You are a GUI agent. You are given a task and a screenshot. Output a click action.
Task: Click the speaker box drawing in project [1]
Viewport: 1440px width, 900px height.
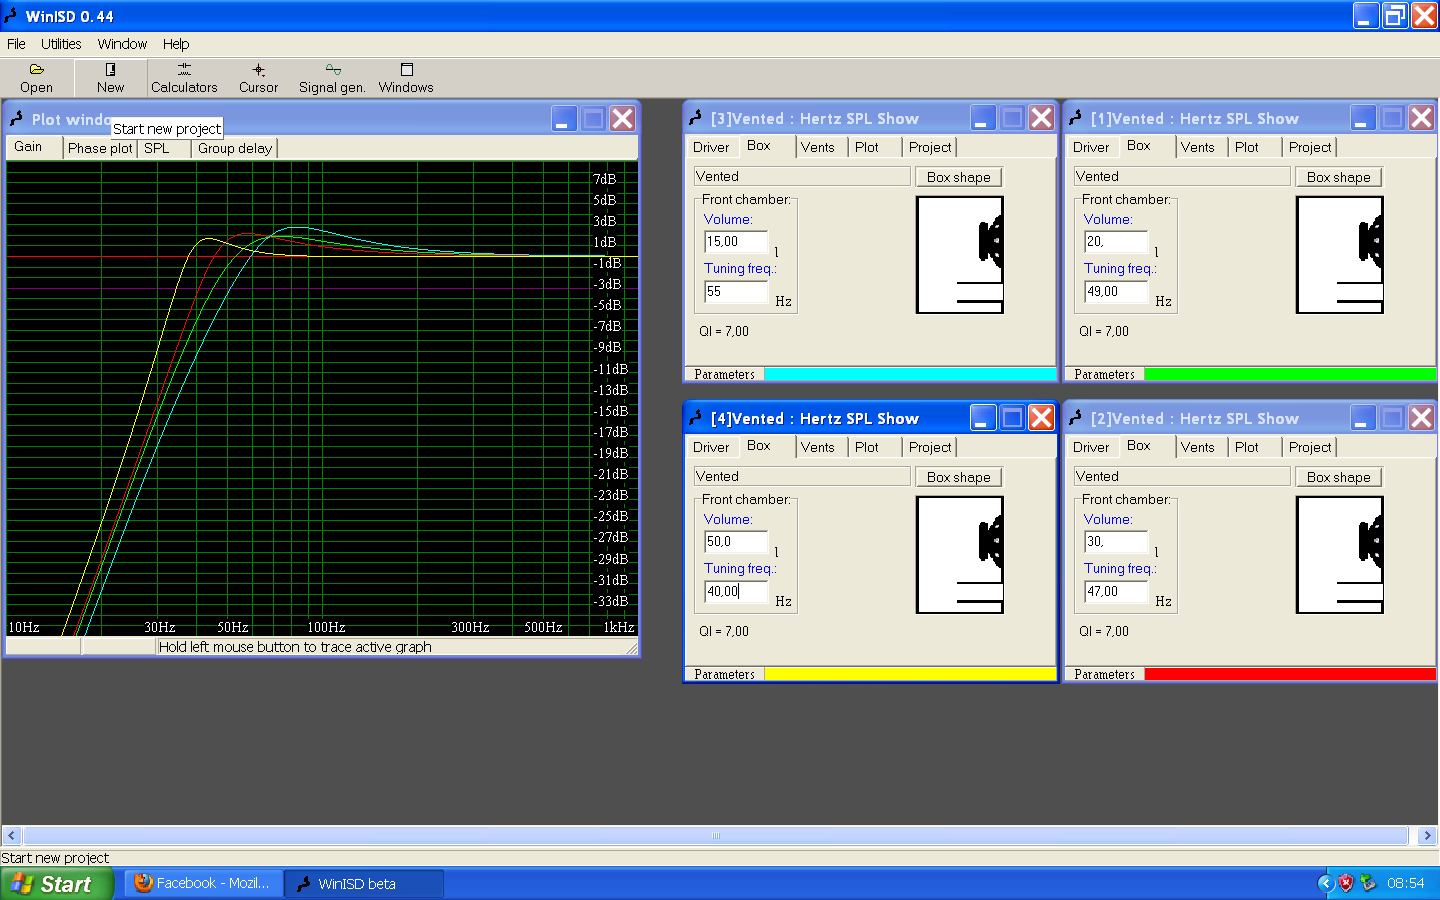pyautogui.click(x=1340, y=255)
